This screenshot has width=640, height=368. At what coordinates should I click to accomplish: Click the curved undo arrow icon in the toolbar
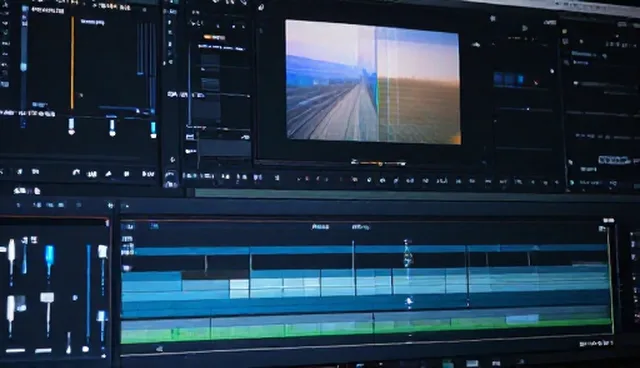[x=76, y=173]
